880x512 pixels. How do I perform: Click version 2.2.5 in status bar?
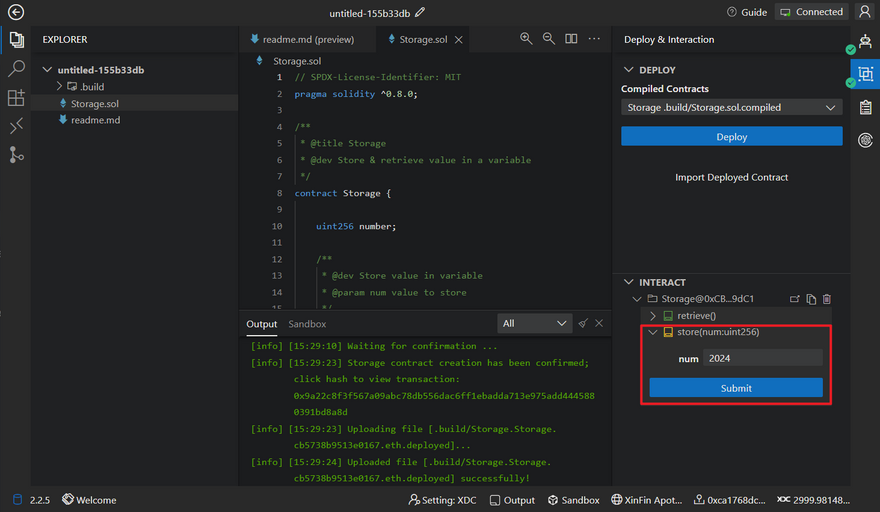tap(39, 500)
